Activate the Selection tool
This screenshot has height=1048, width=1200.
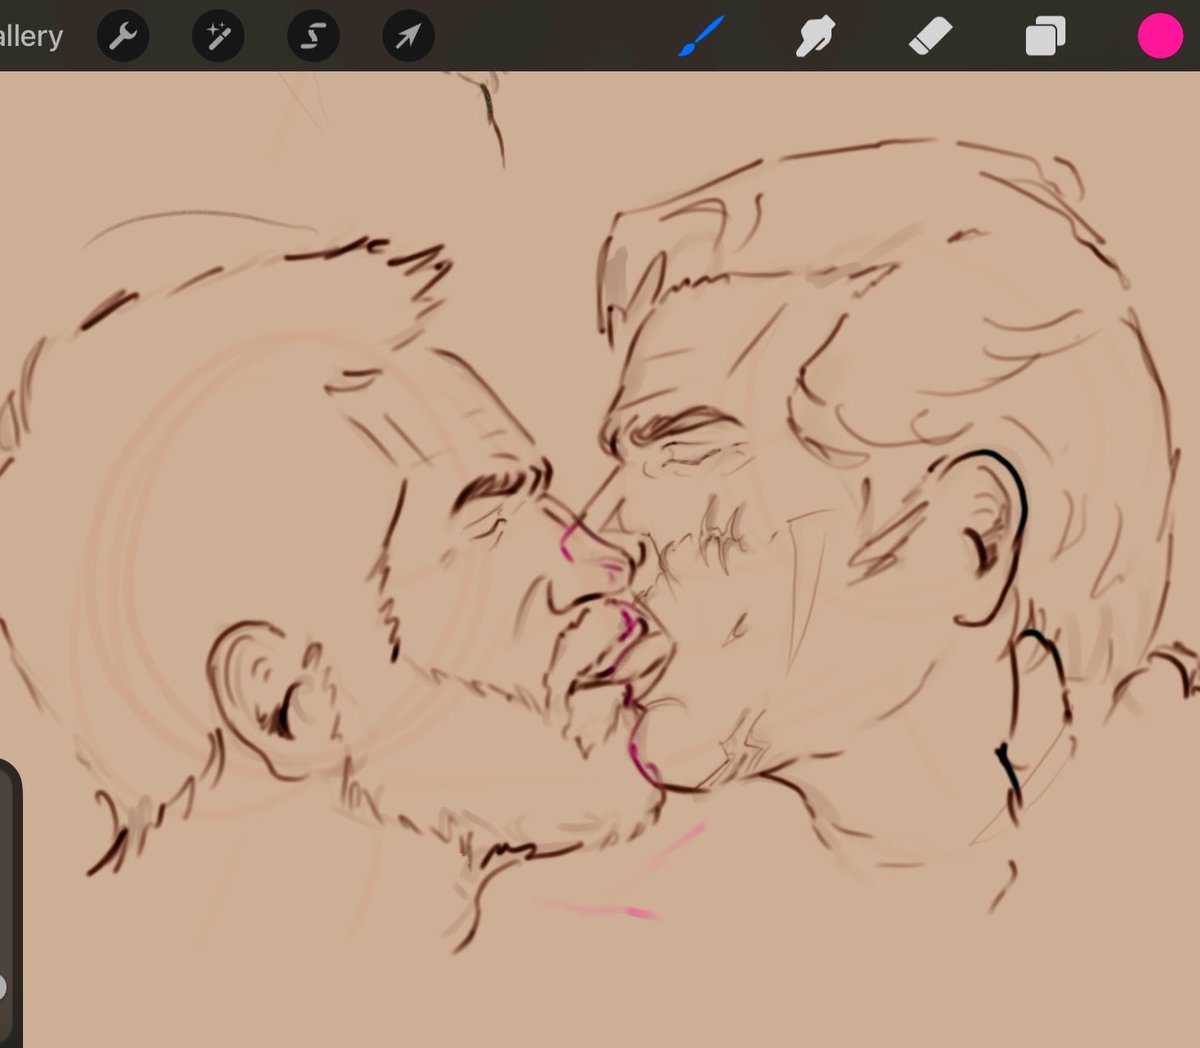tap(313, 37)
